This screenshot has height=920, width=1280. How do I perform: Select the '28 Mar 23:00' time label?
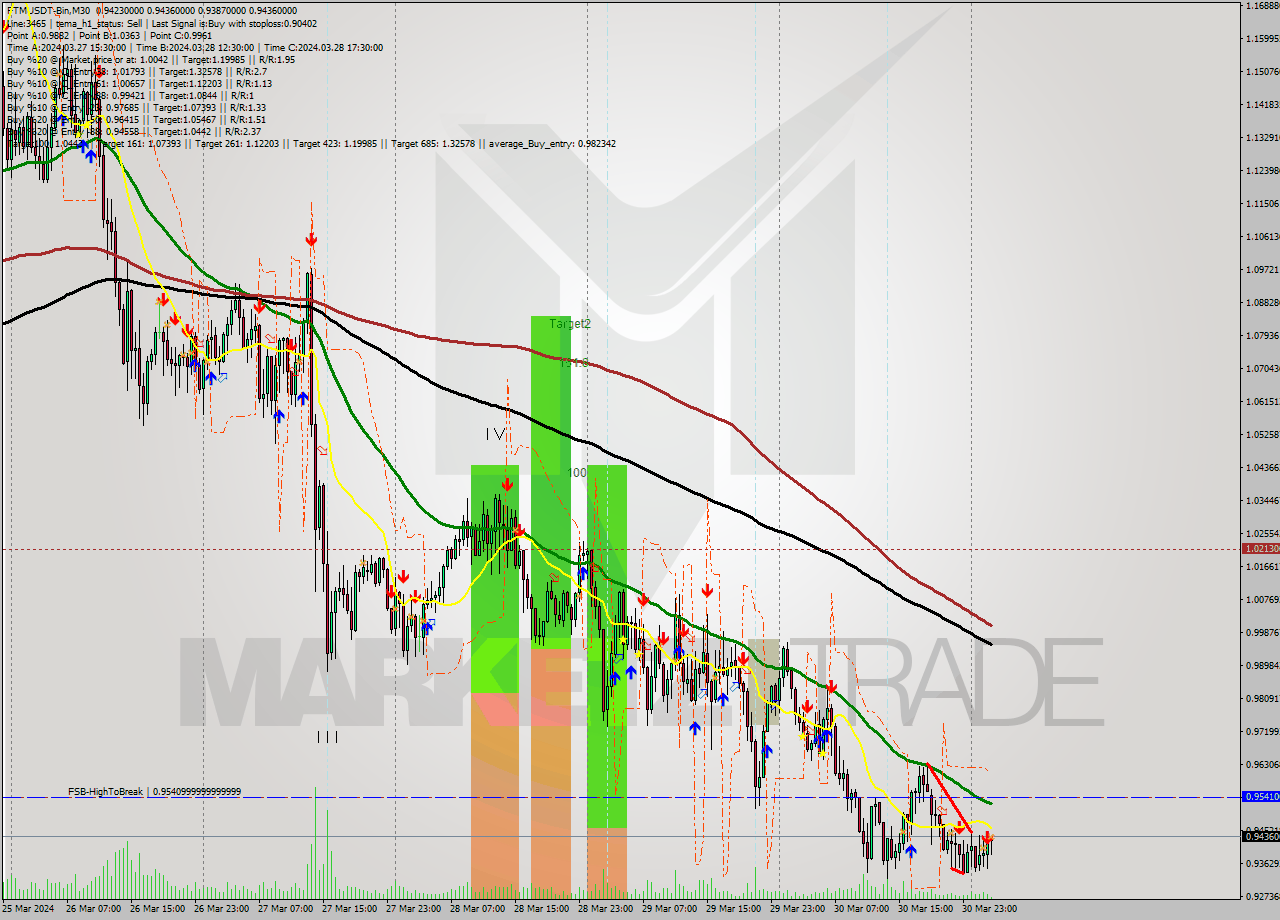pos(605,909)
